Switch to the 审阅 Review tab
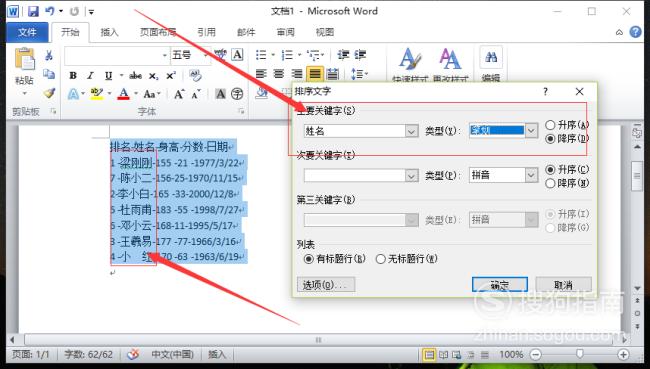650x369 pixels. pyautogui.click(x=286, y=32)
